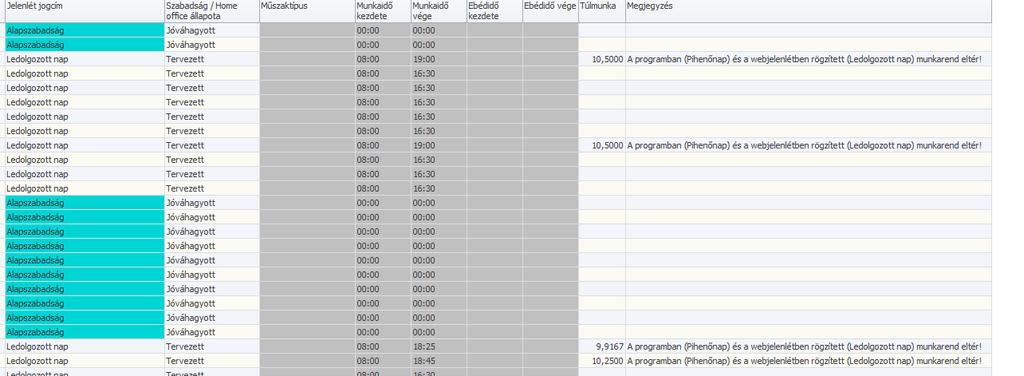Select the last cyan Alapszabadság row cell
This screenshot has height=376, width=1024.
click(x=84, y=332)
